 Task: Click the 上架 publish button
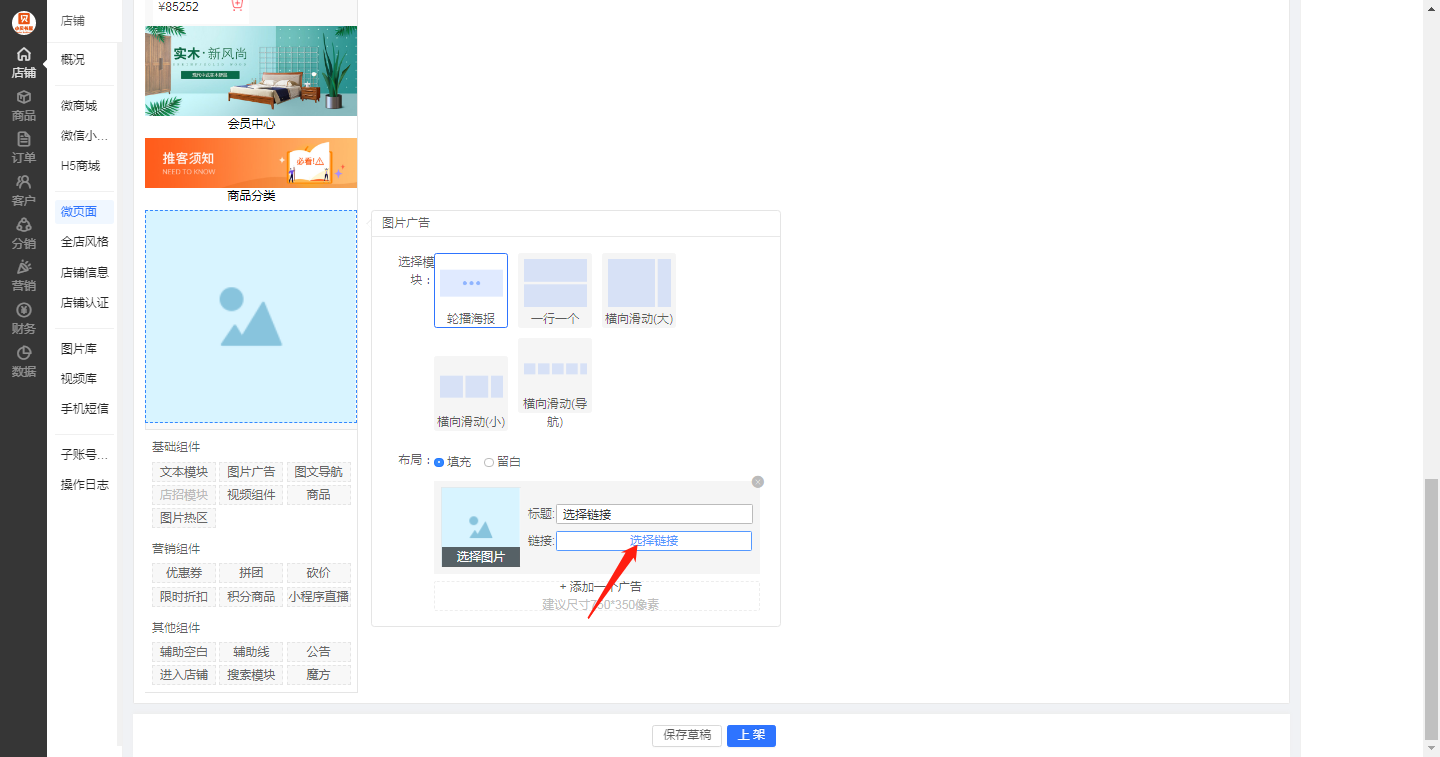tap(751, 736)
